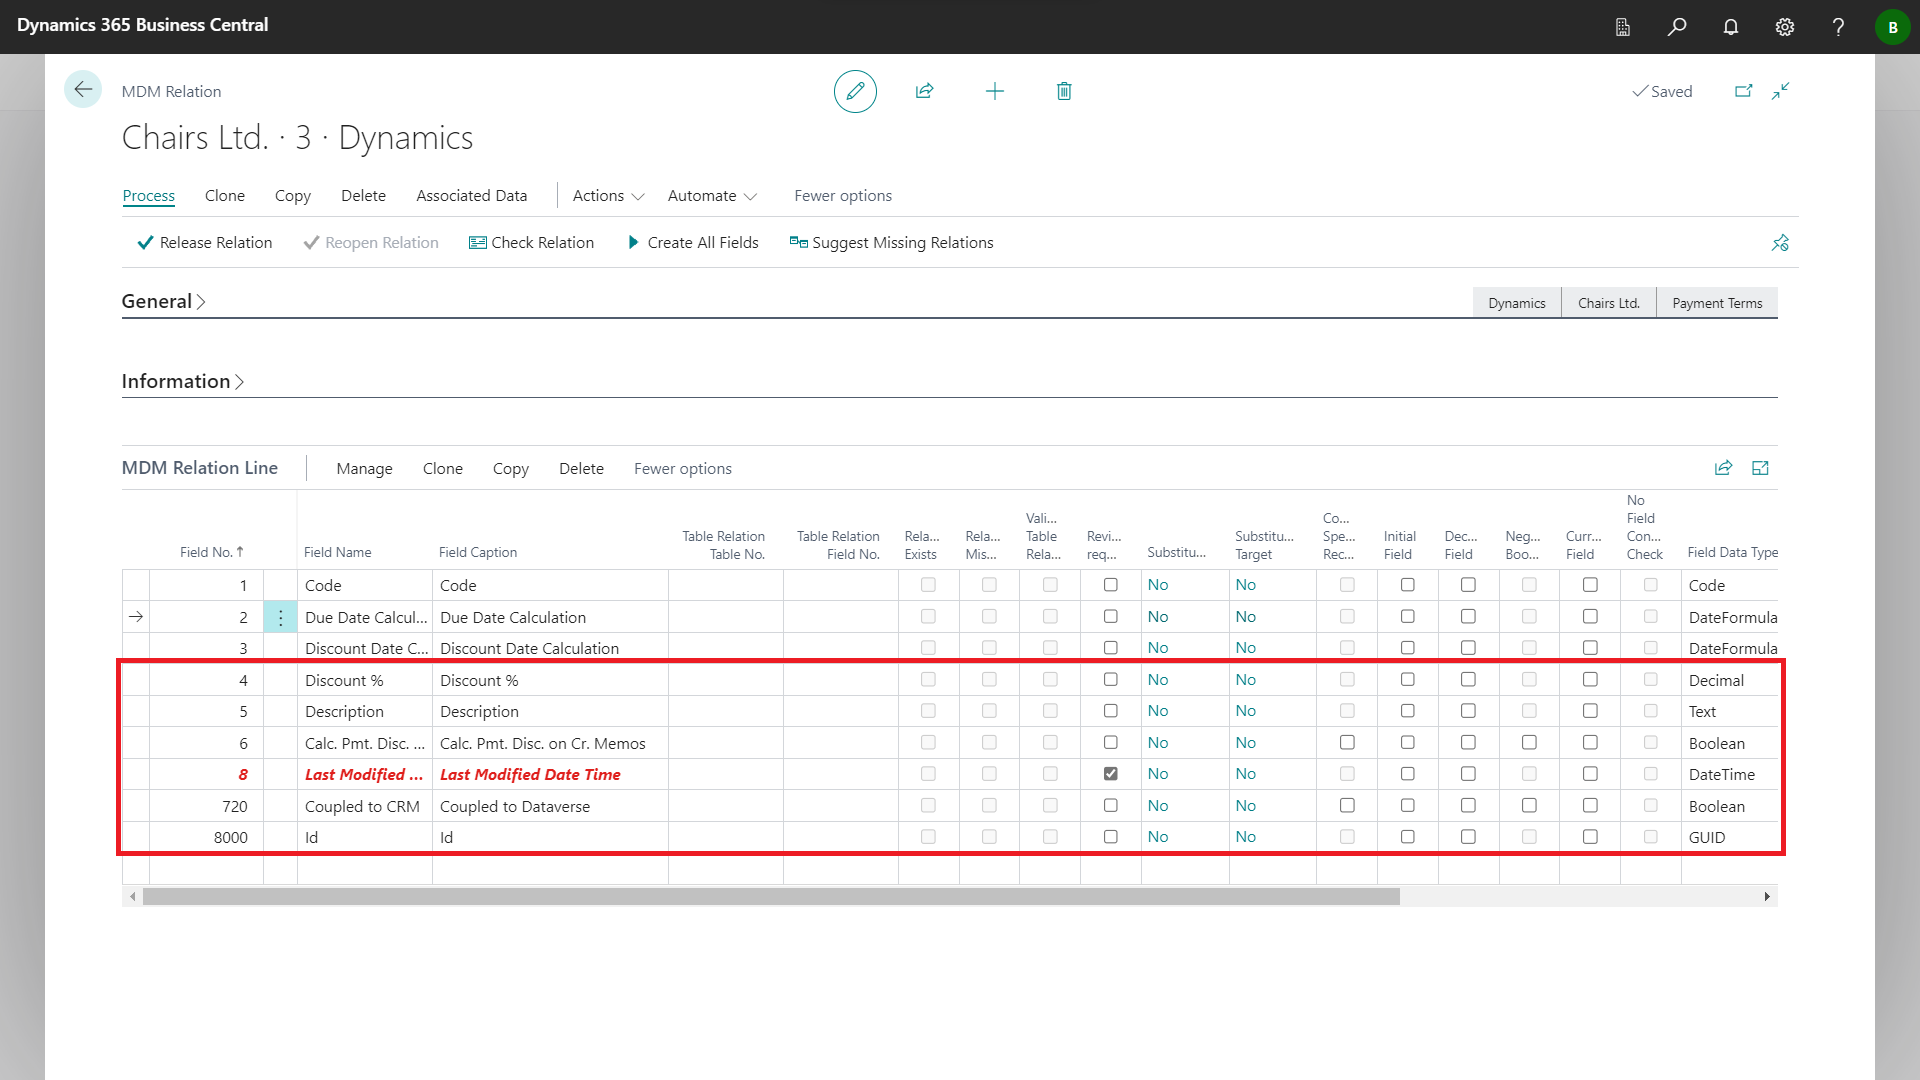
Task: Toggle Negate Boolean for Calc. Pmt. Disc. row
Action: click(x=1529, y=743)
